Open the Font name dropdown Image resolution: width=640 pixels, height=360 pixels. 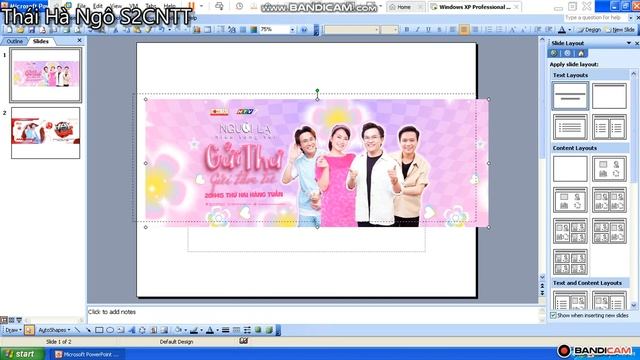pos(377,30)
